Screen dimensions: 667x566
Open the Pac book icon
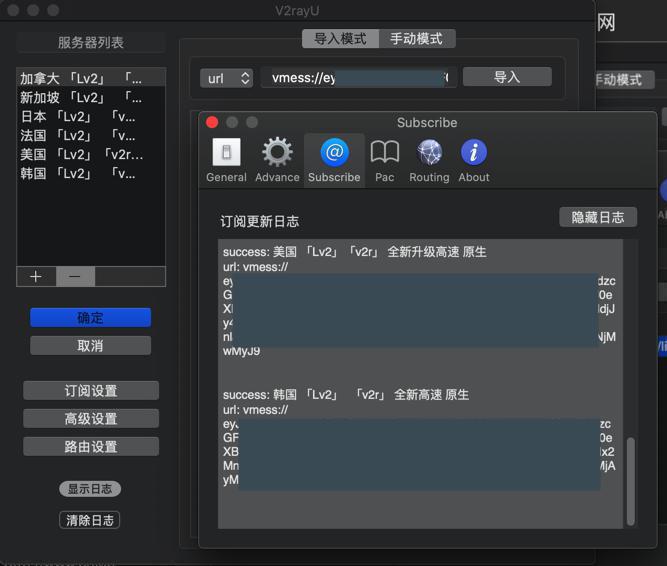pos(385,160)
